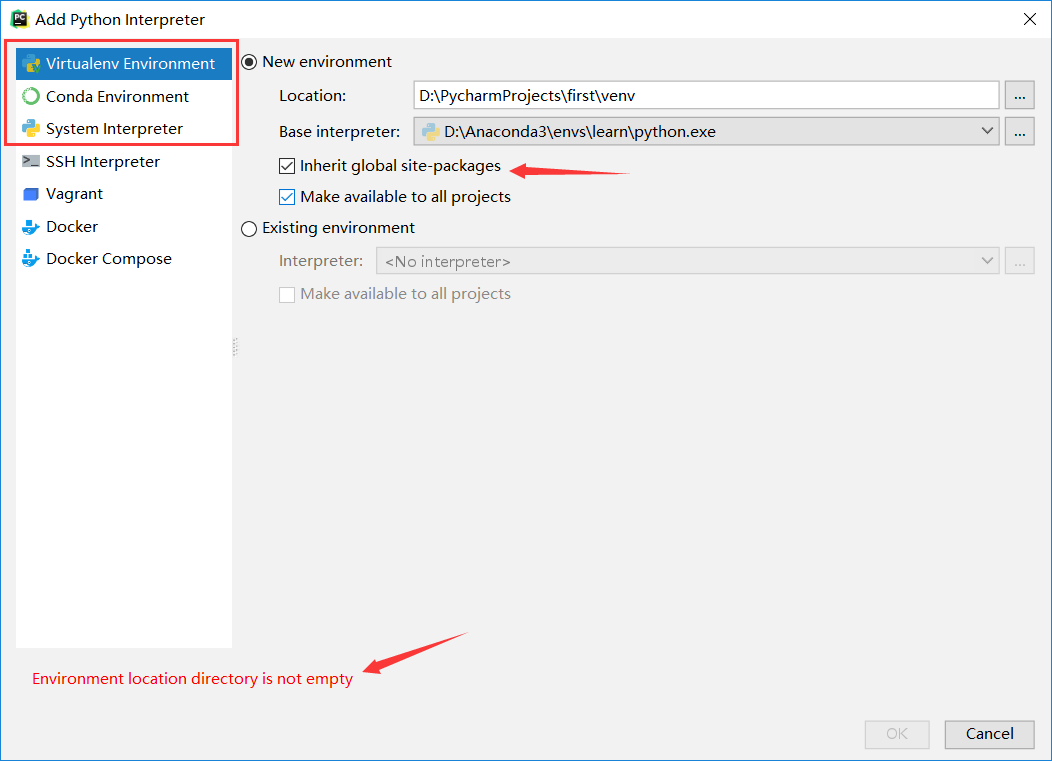Click the 'Environment location directory is not empty' message
Screen dimensions: 1052x761
pyautogui.click(x=193, y=679)
